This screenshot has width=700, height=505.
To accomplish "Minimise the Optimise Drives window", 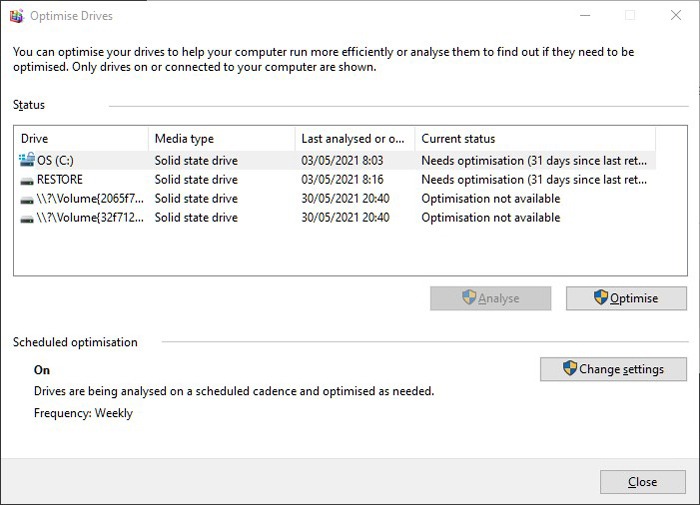I will tap(585, 15).
